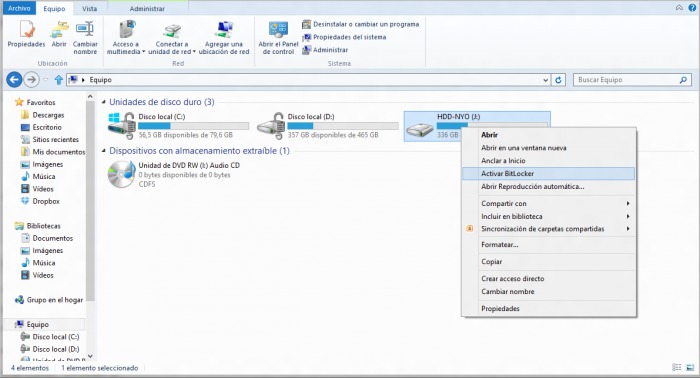Open Disco local (C:) in sidebar tree
Screen dimensions: 700x378
(50, 337)
